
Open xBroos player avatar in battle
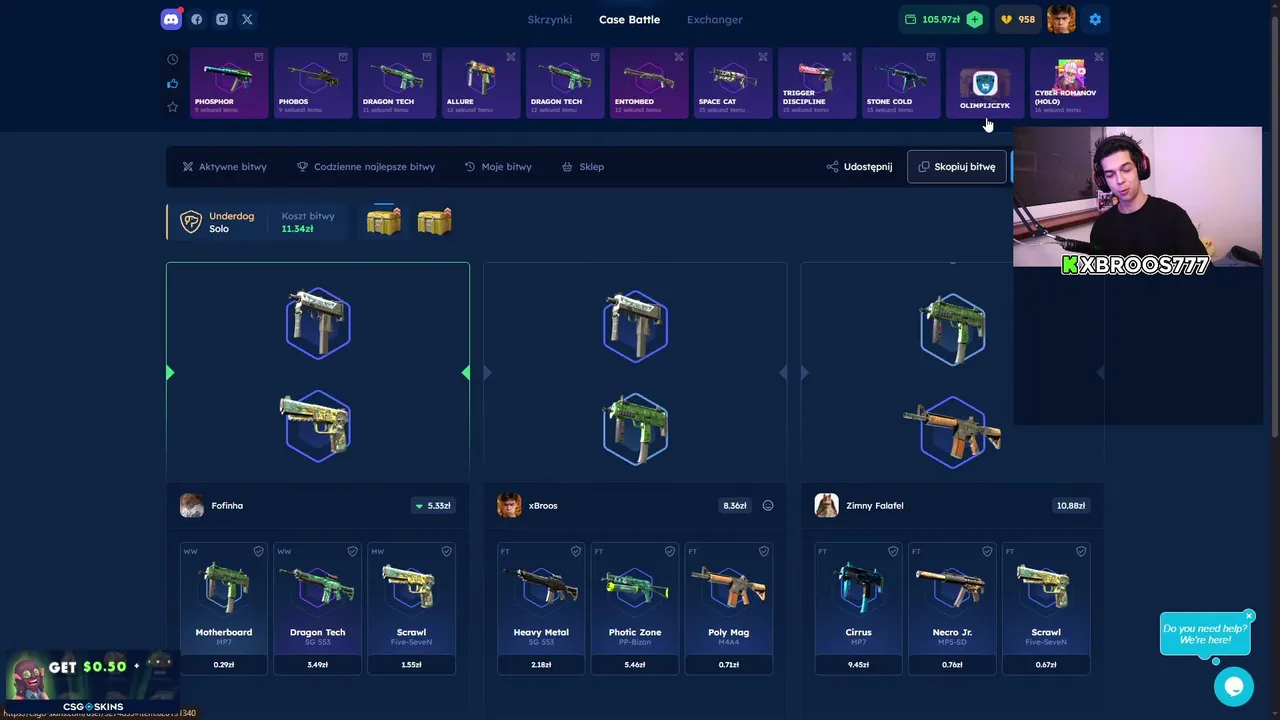coord(509,505)
